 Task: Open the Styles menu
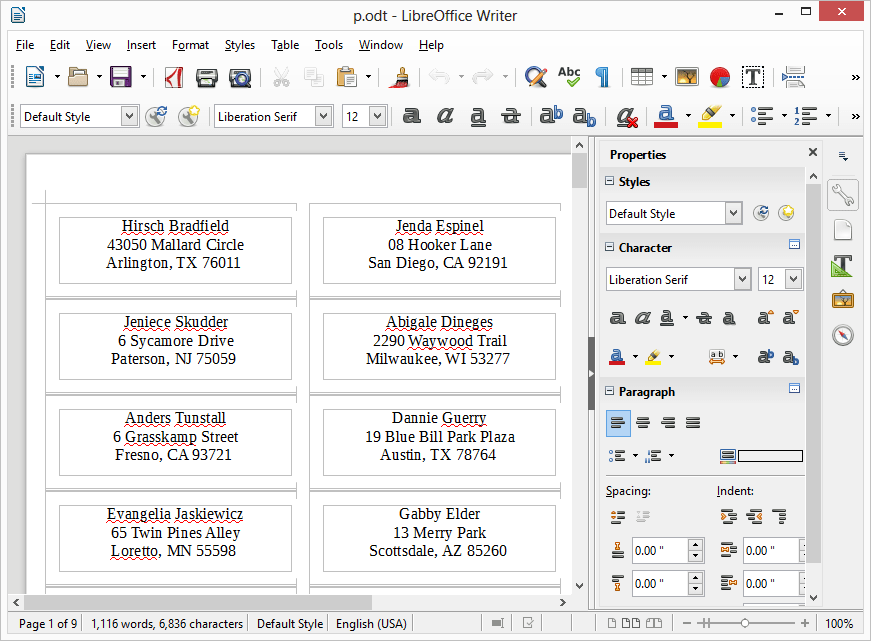[240, 45]
